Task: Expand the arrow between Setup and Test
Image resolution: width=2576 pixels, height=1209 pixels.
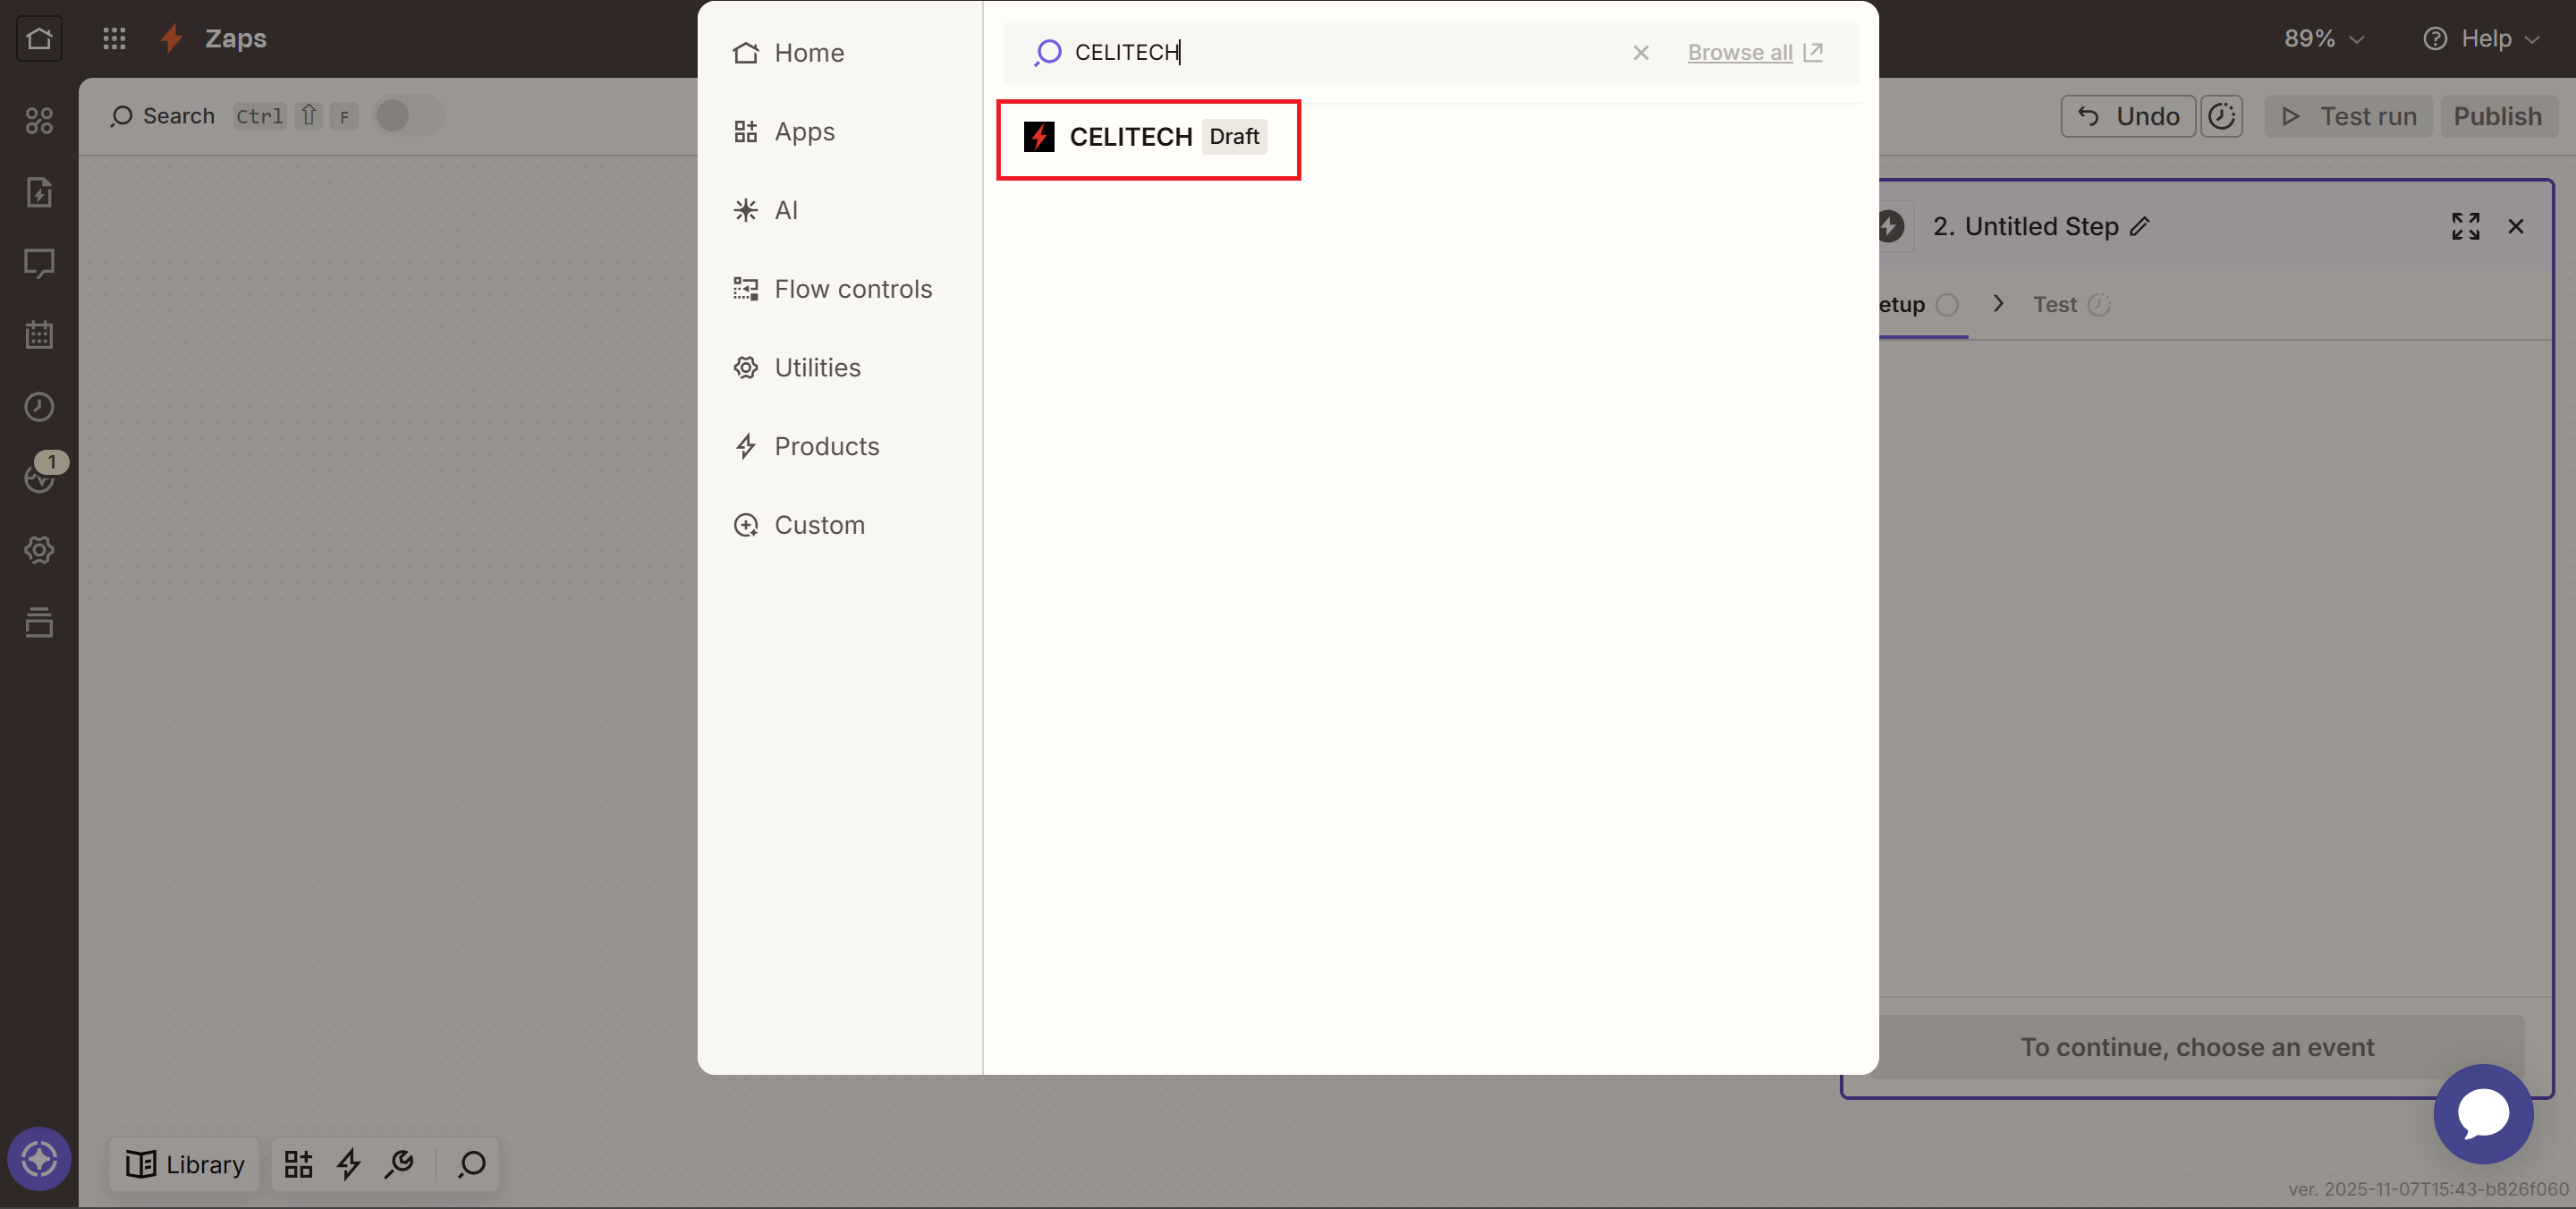Action: tap(1998, 304)
